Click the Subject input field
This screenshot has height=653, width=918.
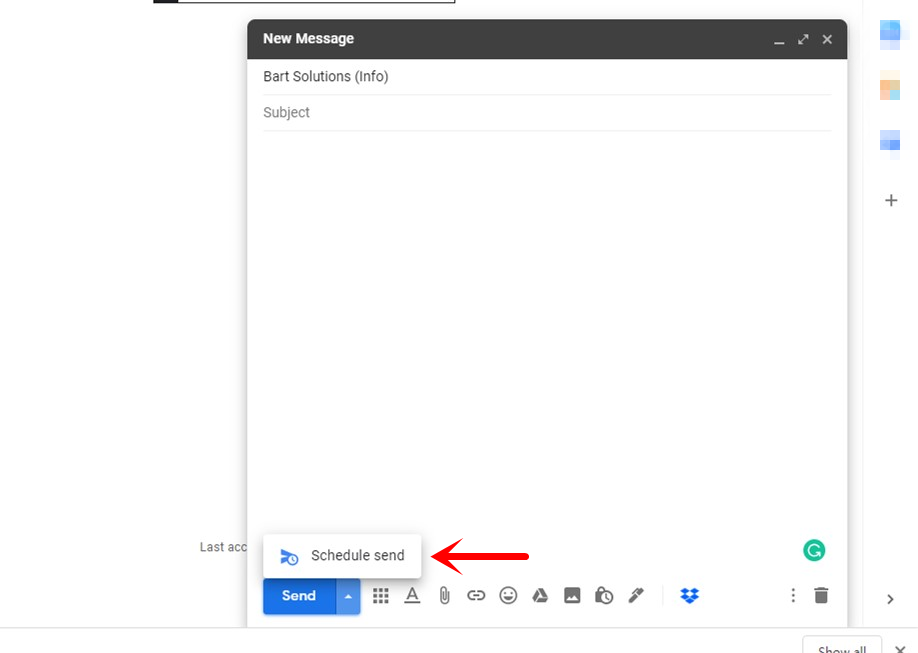coord(547,112)
